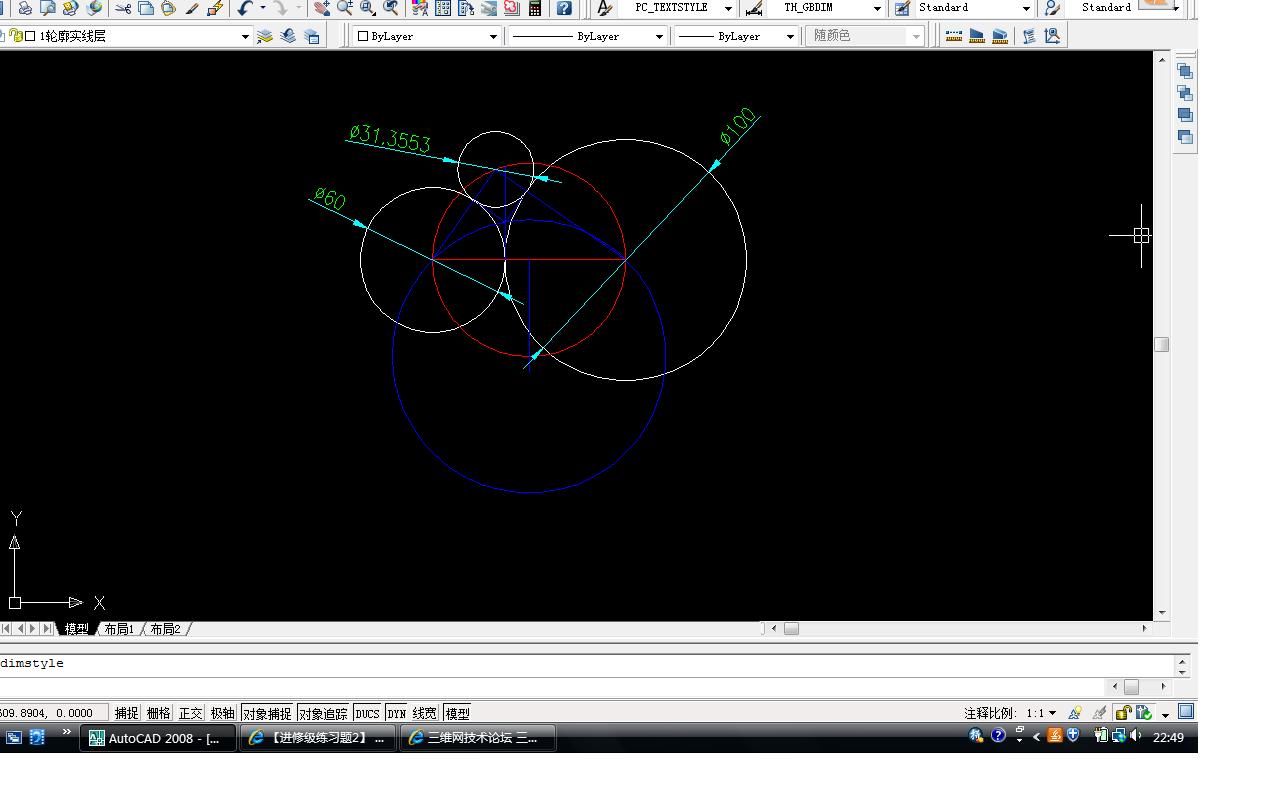The width and height of the screenshot is (1280, 800).
Task: Toggle 正交 ortho mode
Action: [x=190, y=713]
